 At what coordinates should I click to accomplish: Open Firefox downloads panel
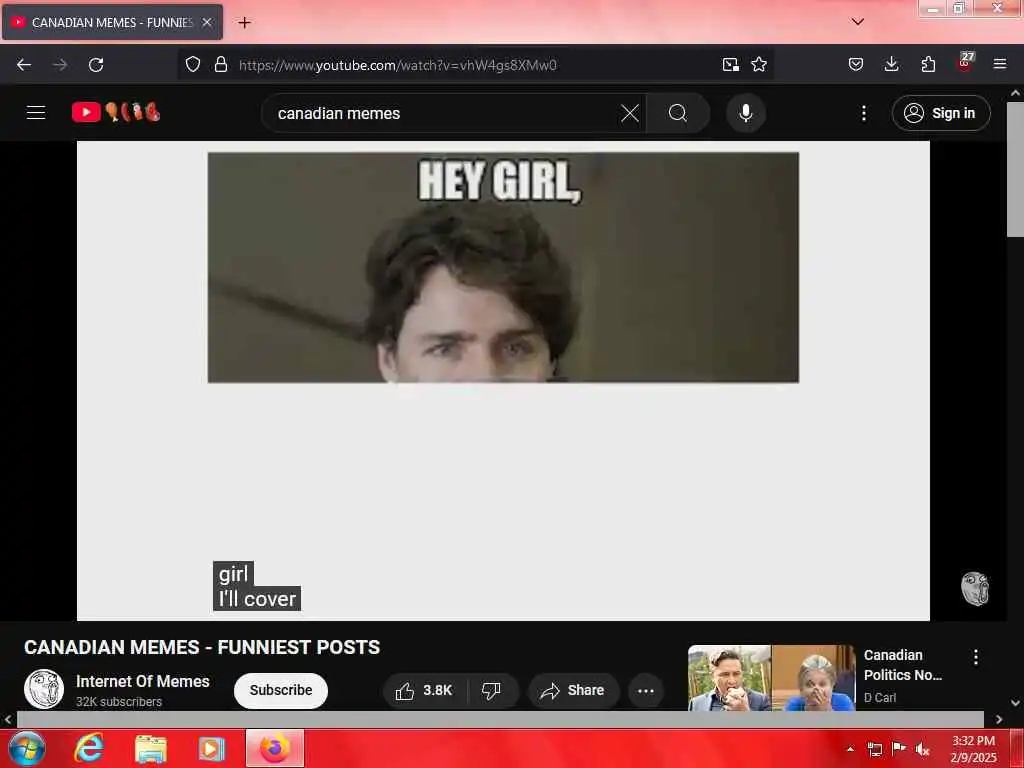(x=891, y=64)
